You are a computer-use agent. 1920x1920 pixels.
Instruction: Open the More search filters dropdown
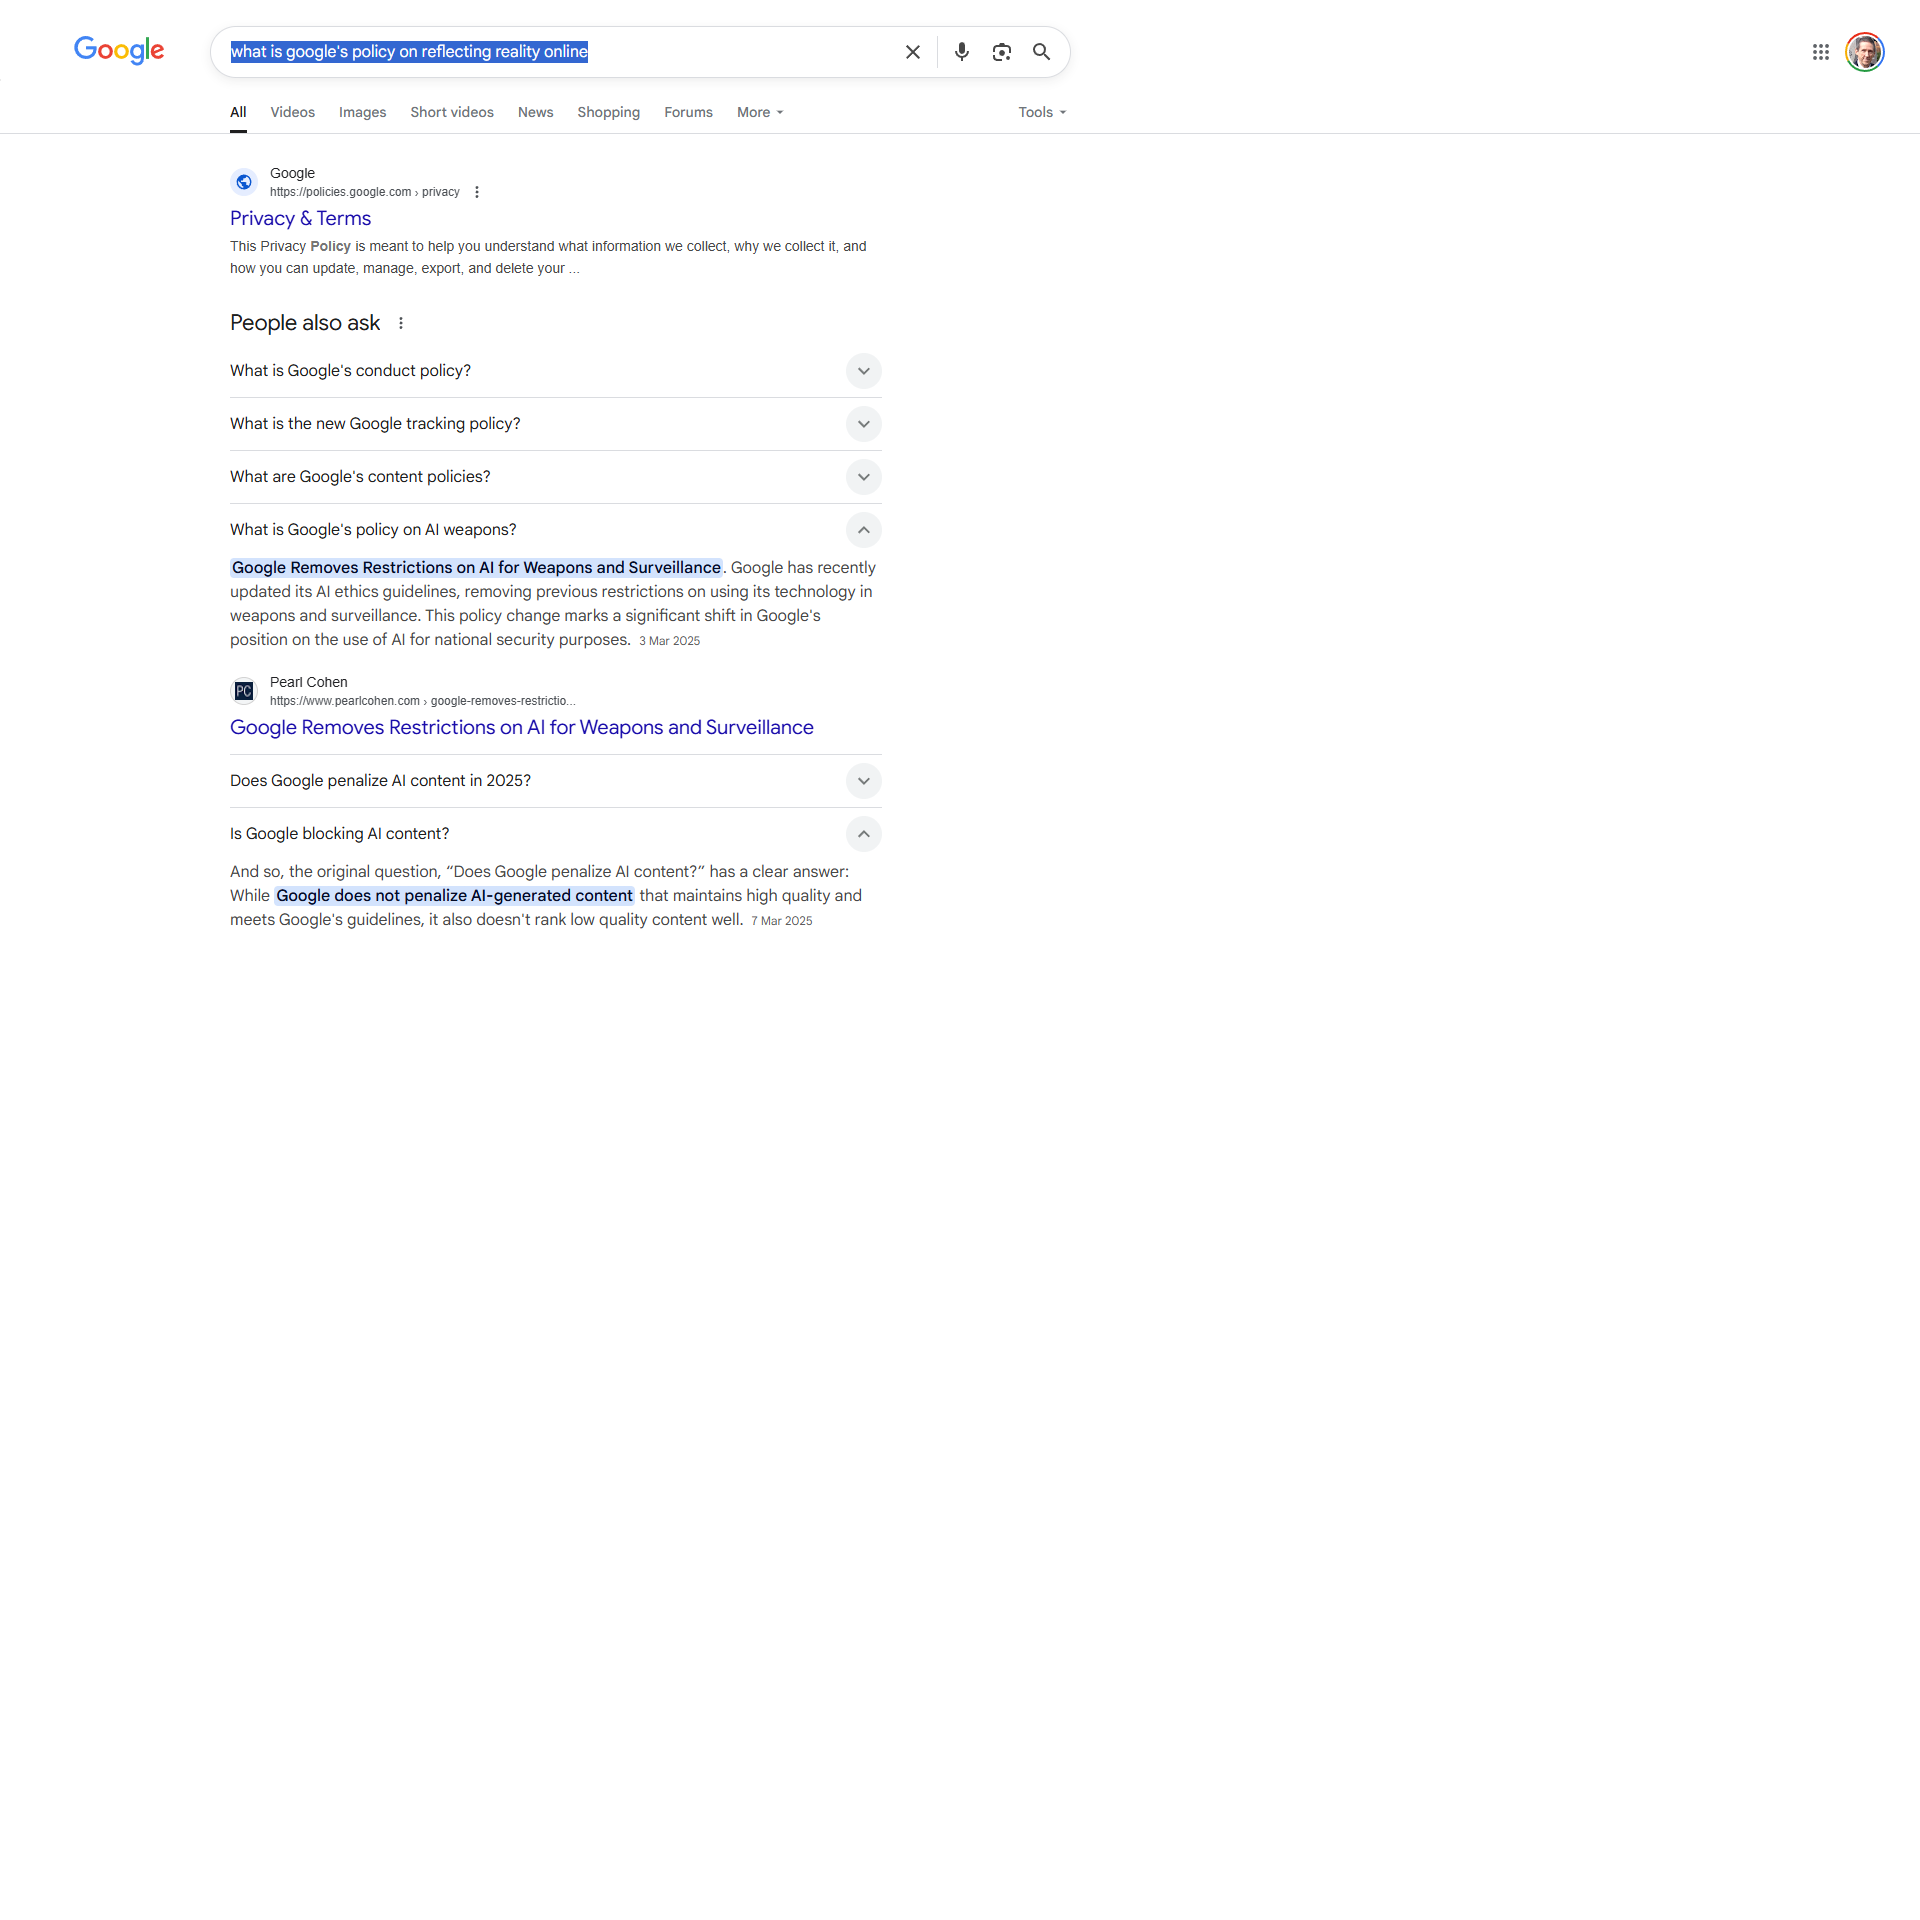[x=760, y=112]
